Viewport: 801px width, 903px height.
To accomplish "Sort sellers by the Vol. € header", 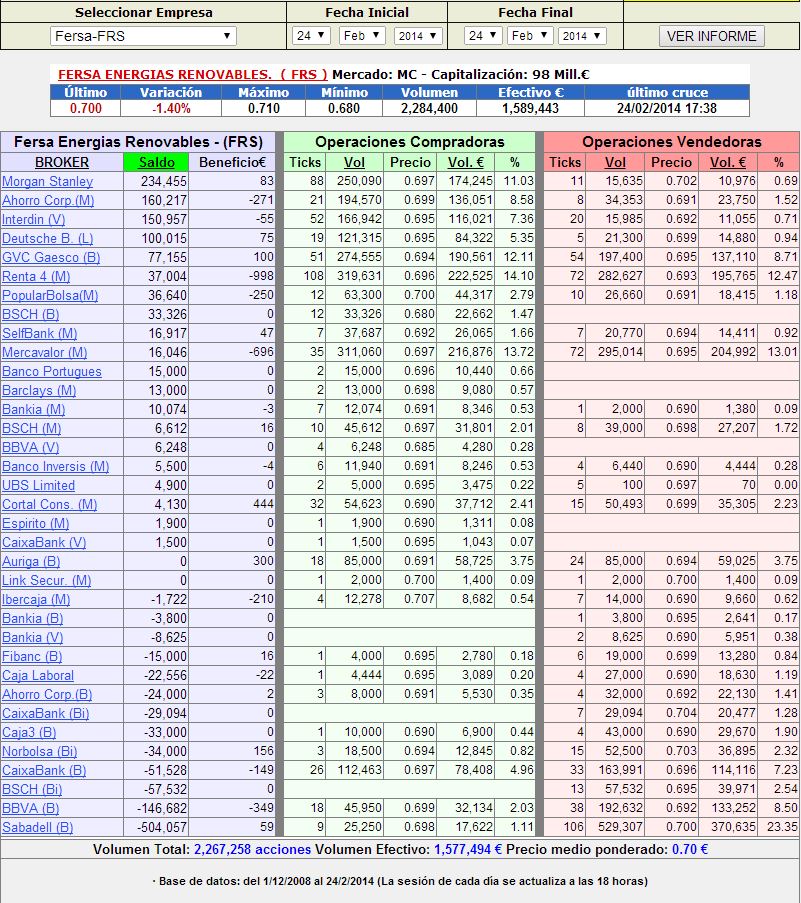I will click(x=728, y=162).
